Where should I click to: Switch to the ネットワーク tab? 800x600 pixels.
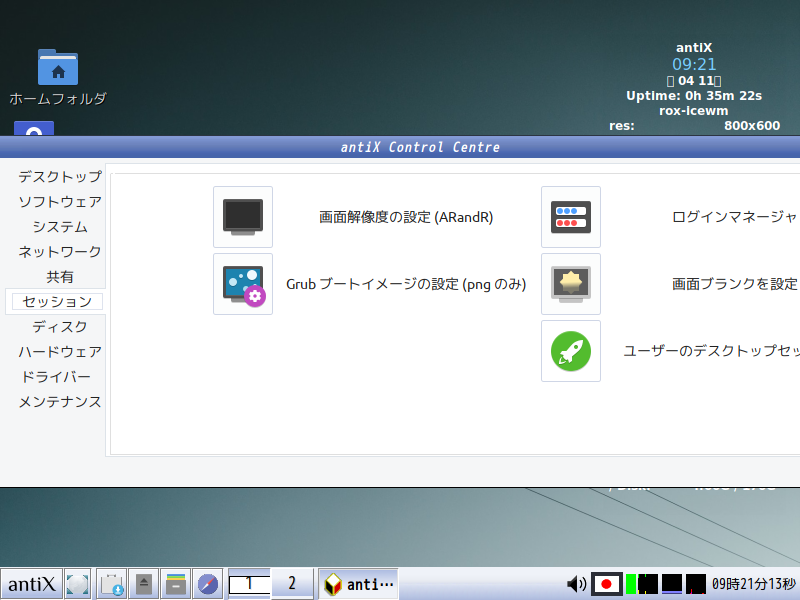click(x=60, y=252)
